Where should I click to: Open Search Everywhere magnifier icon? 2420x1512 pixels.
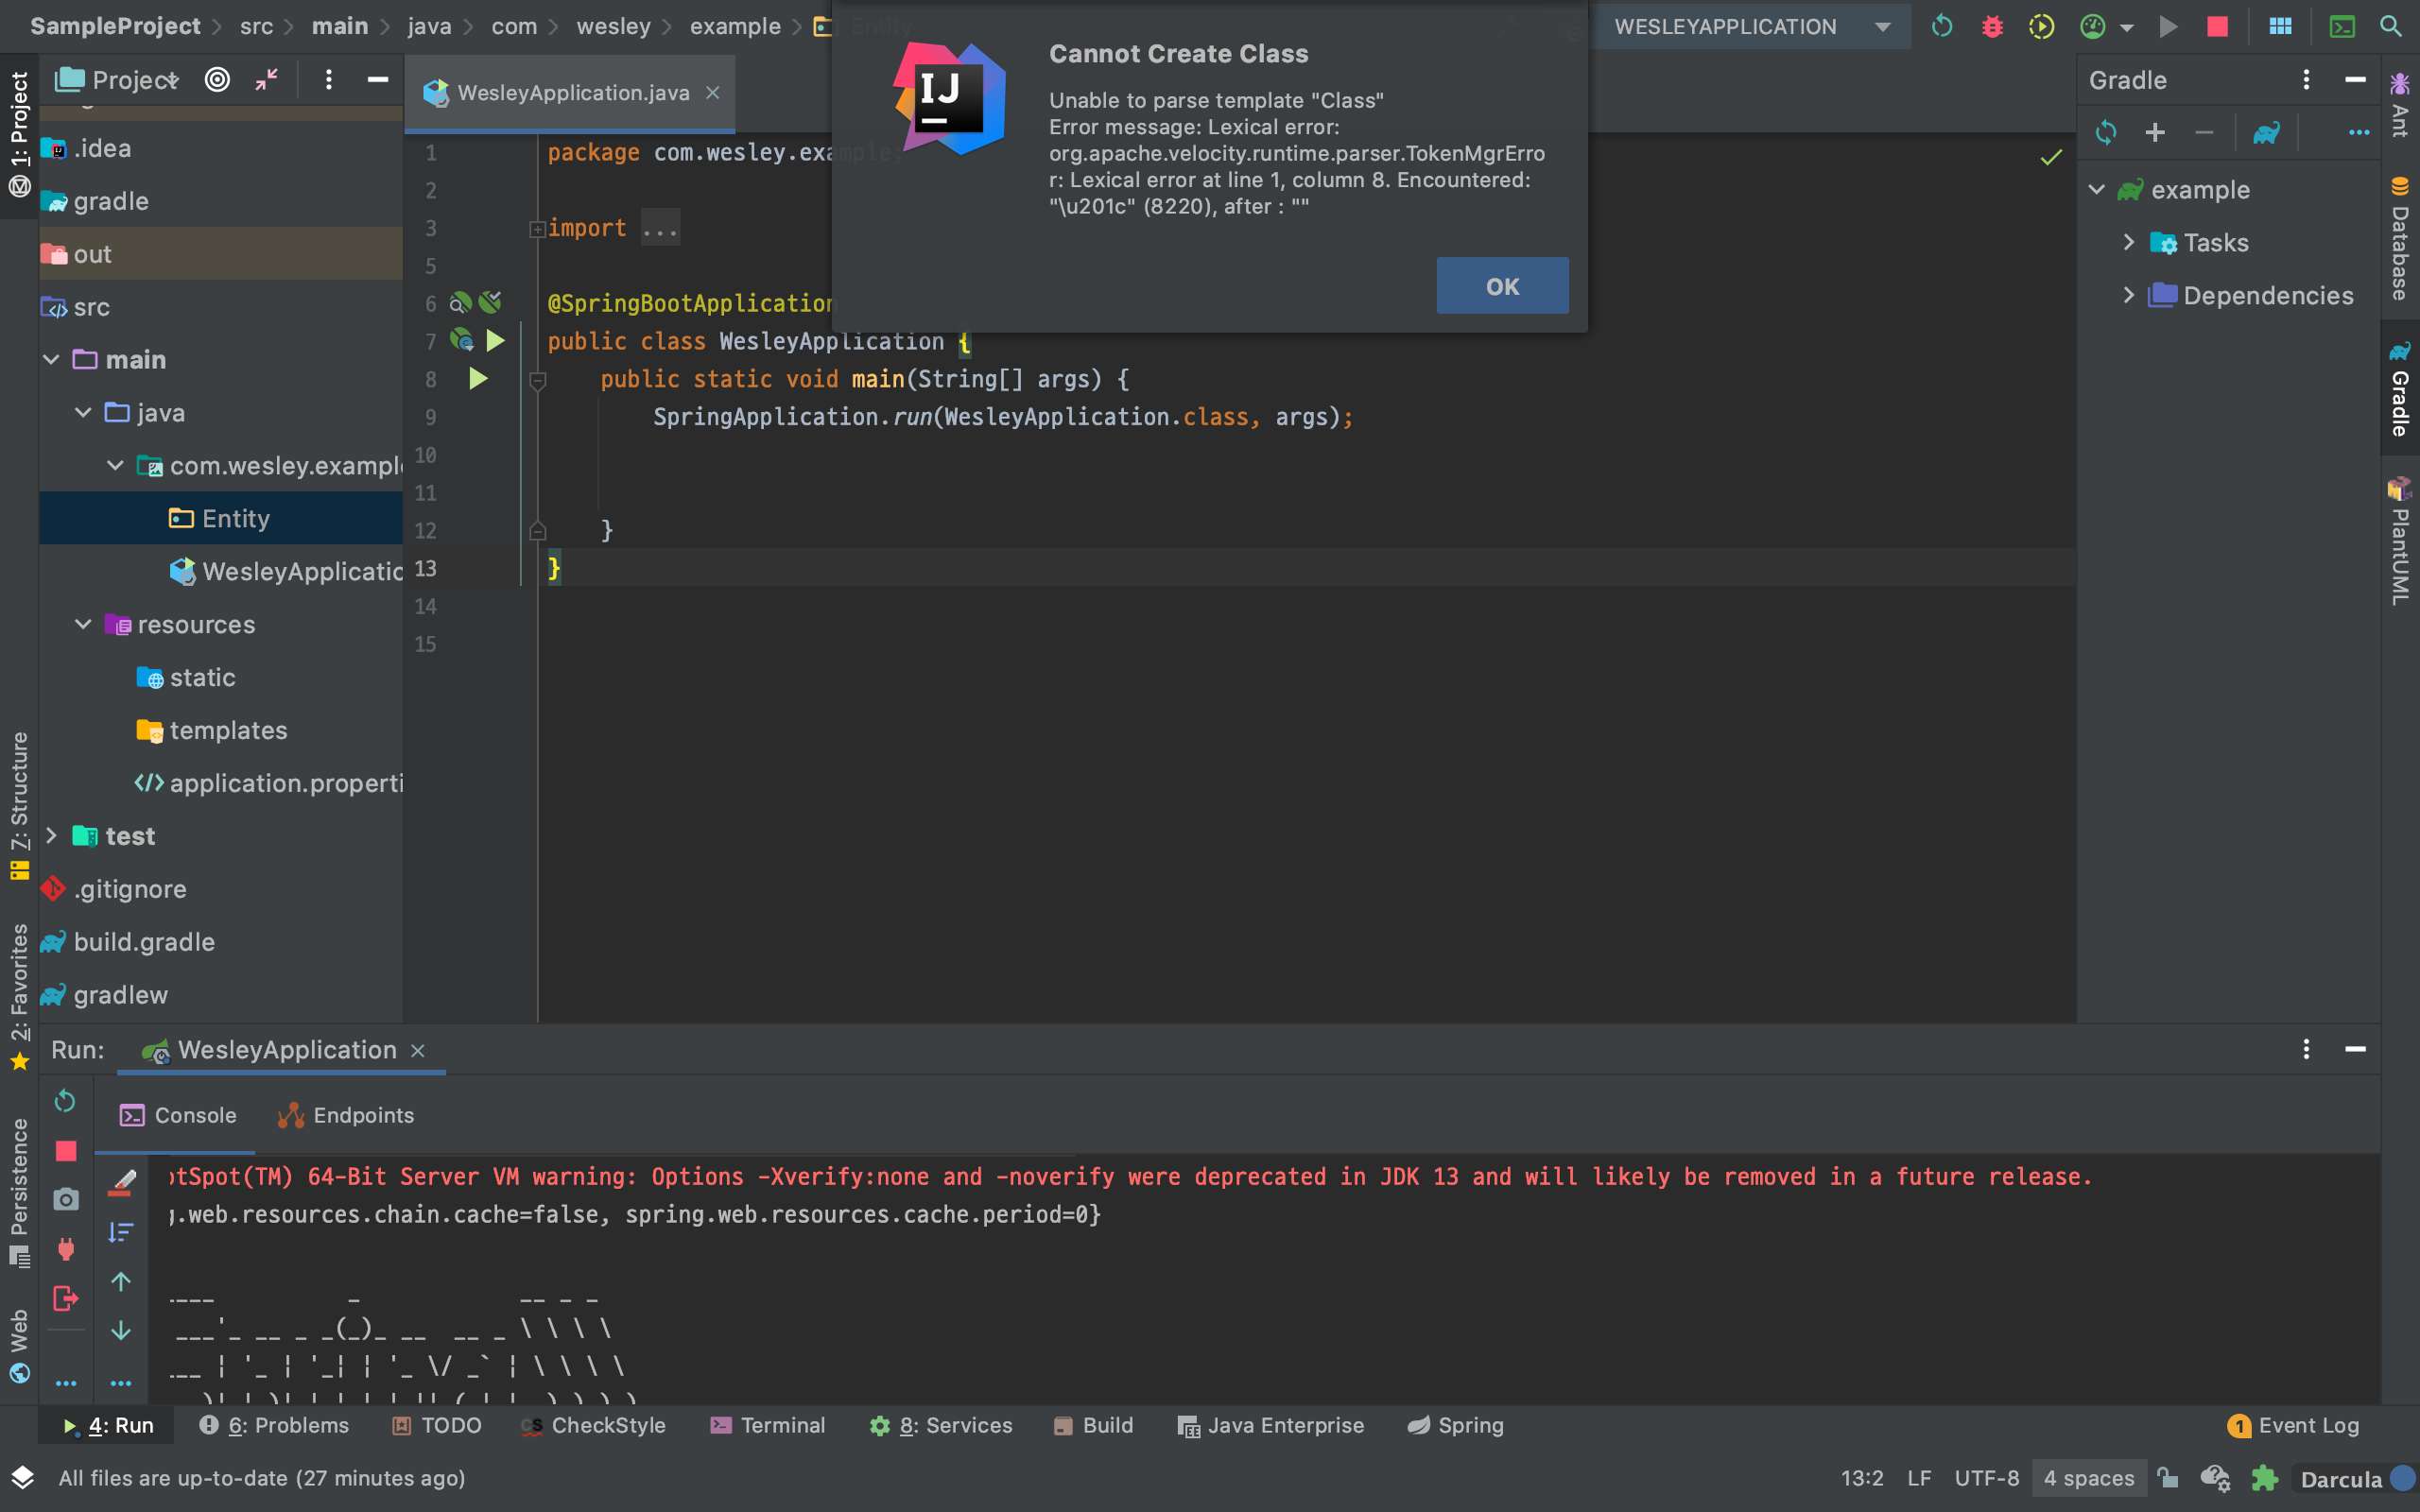point(2391,26)
